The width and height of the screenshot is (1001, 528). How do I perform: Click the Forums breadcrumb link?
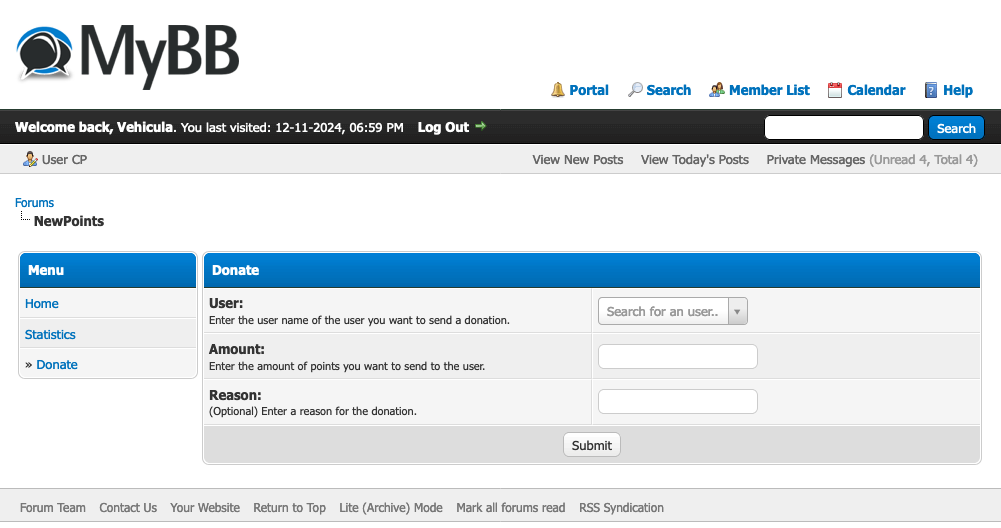click(34, 202)
